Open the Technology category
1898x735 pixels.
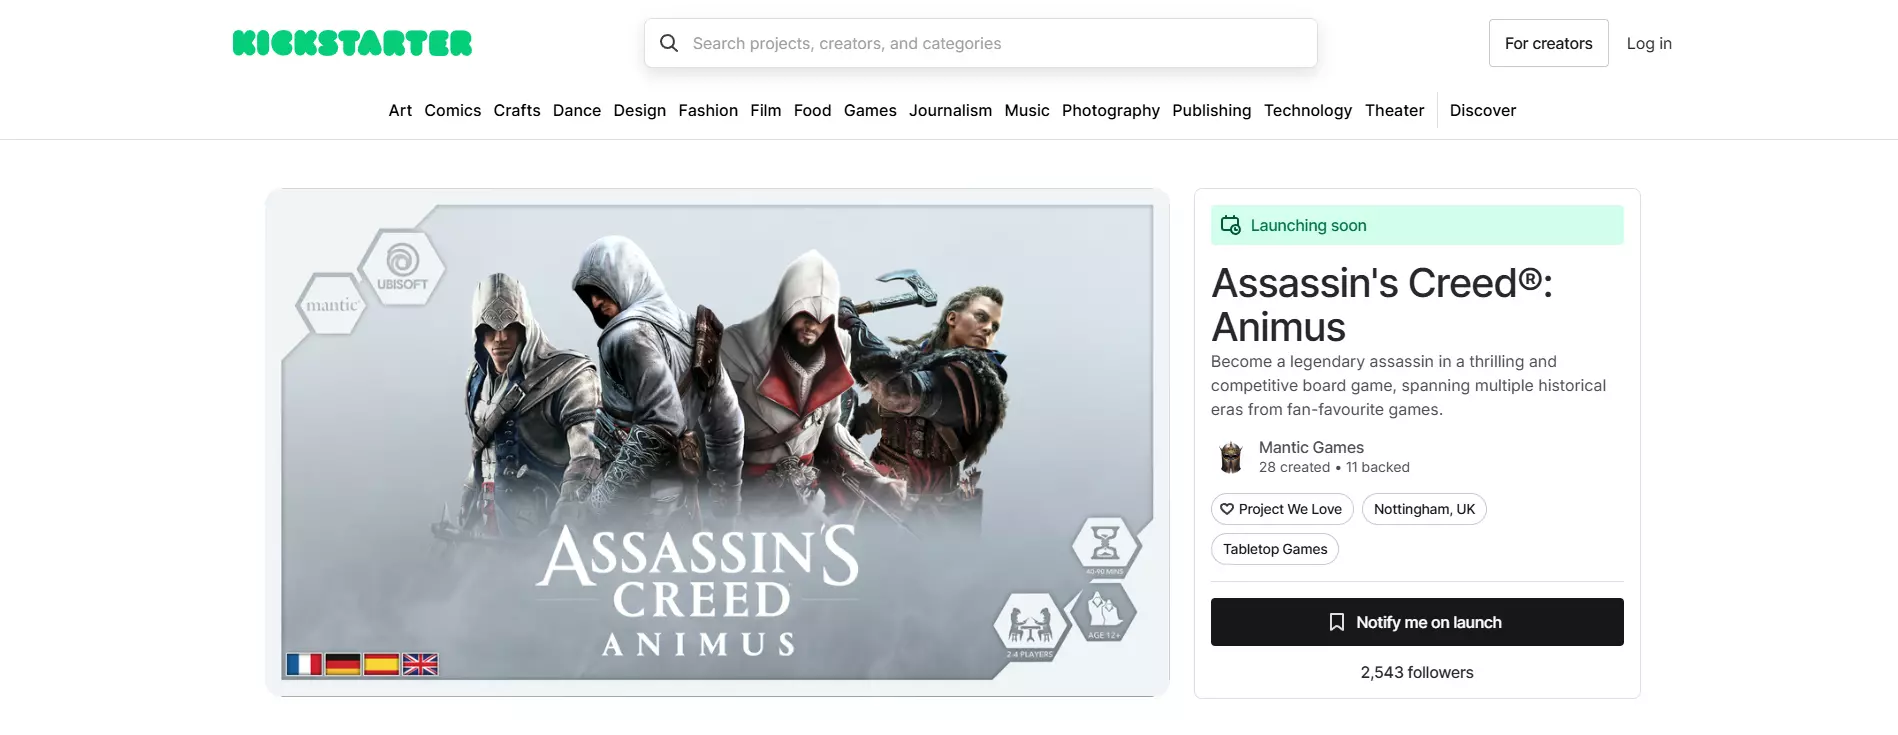point(1308,110)
